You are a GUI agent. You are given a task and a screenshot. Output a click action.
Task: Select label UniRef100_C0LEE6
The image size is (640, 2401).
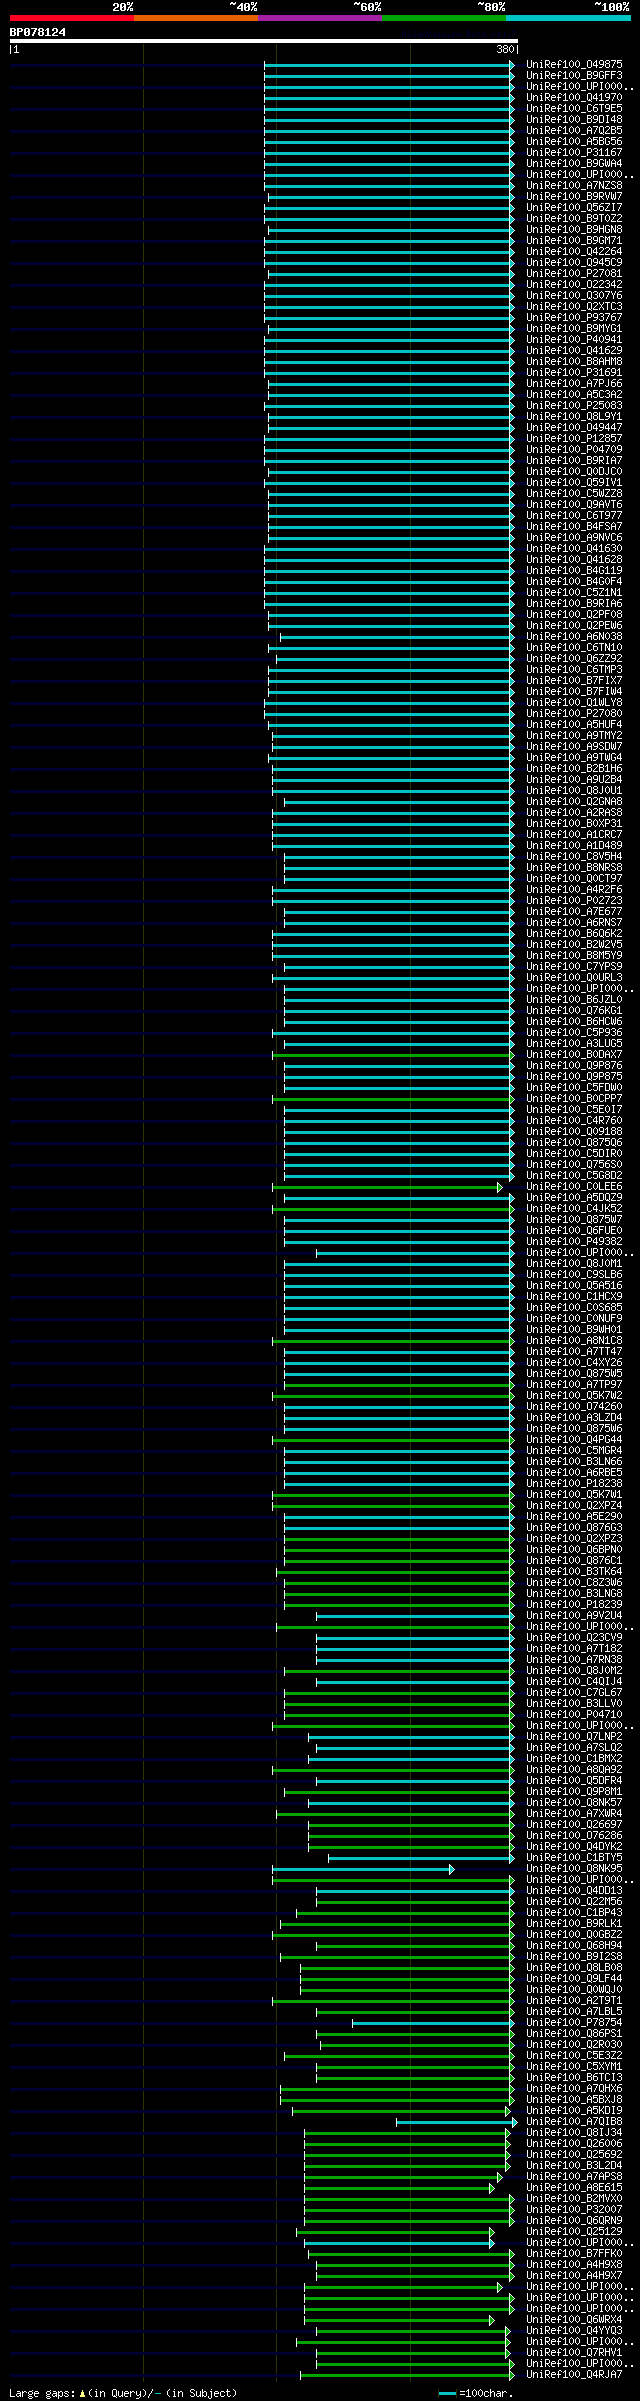point(574,1186)
